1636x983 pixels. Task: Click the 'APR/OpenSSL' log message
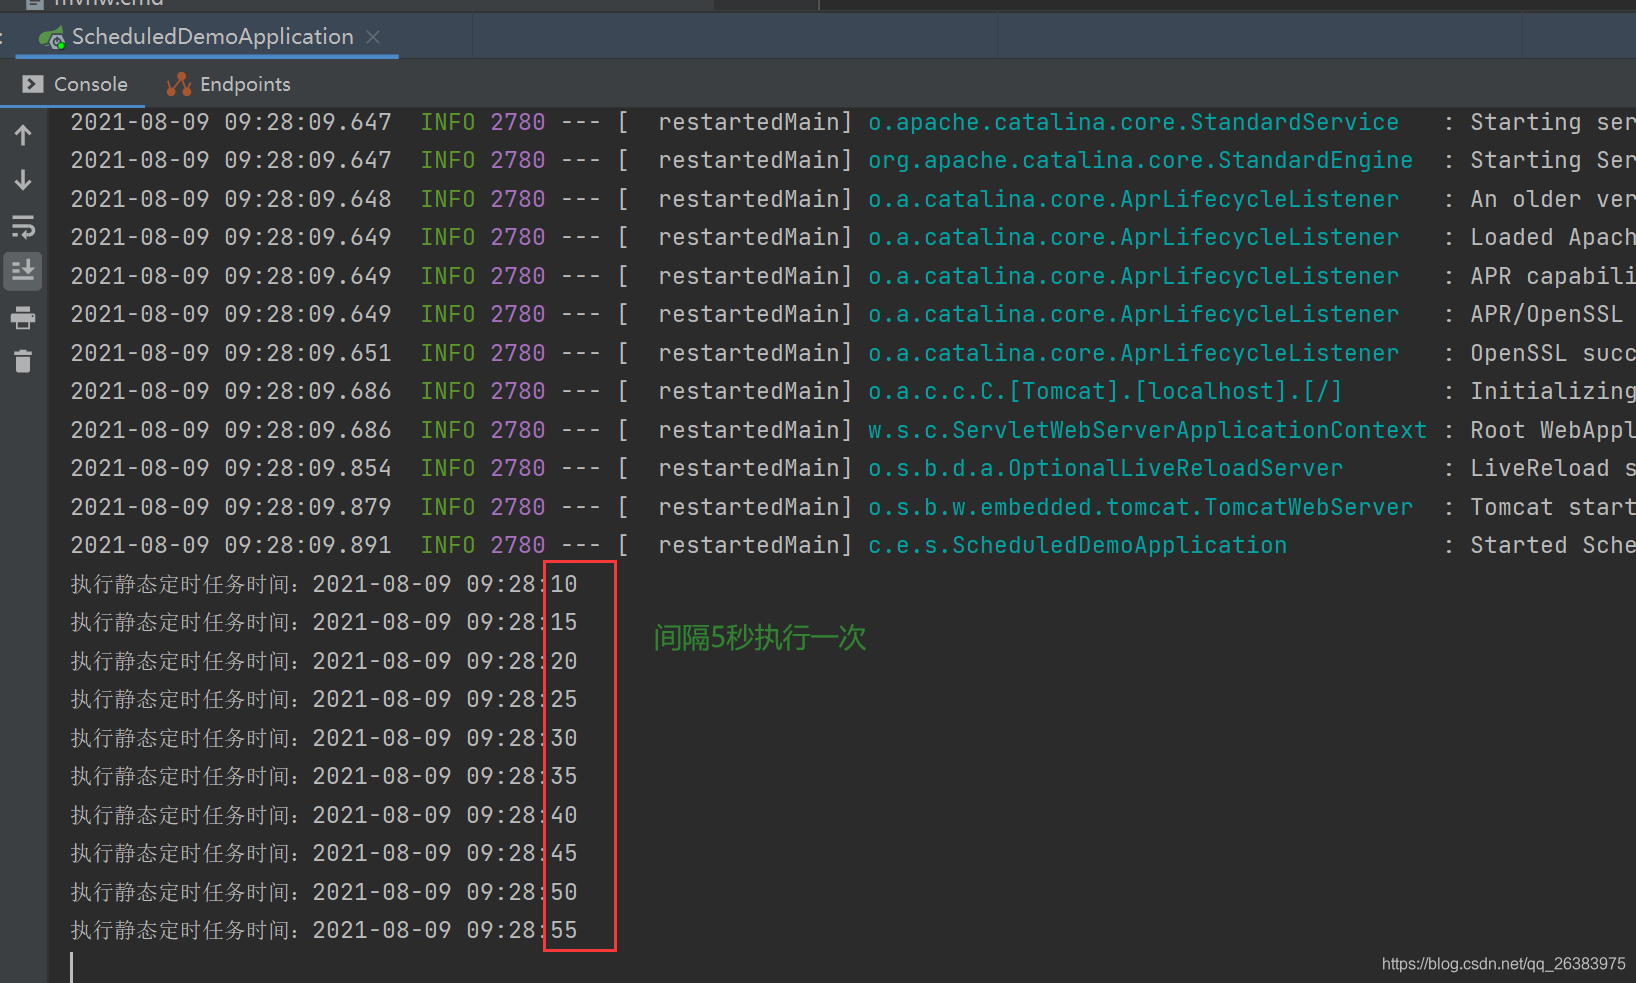1546,314
